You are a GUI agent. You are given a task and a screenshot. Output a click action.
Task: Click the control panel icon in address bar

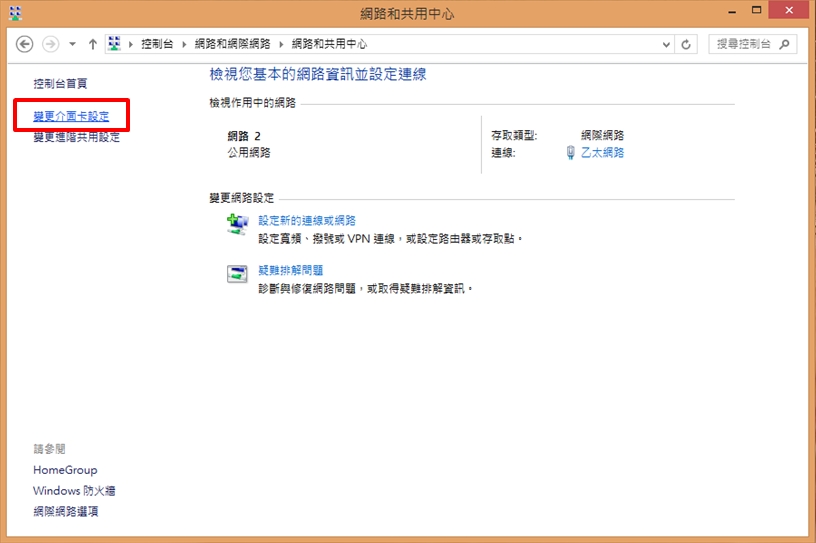tap(114, 44)
